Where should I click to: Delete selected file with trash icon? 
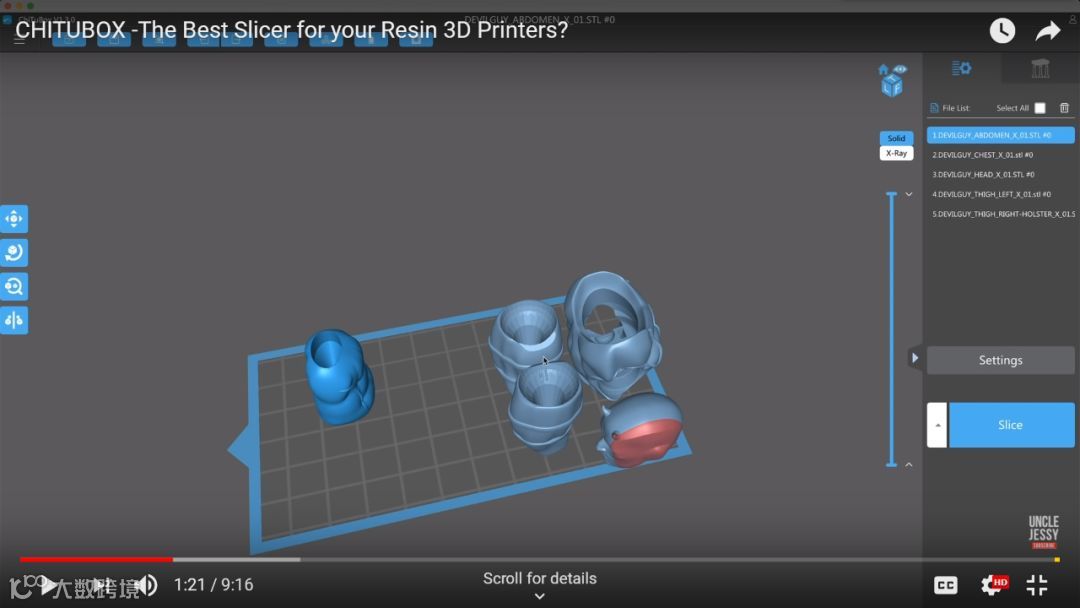click(1064, 107)
